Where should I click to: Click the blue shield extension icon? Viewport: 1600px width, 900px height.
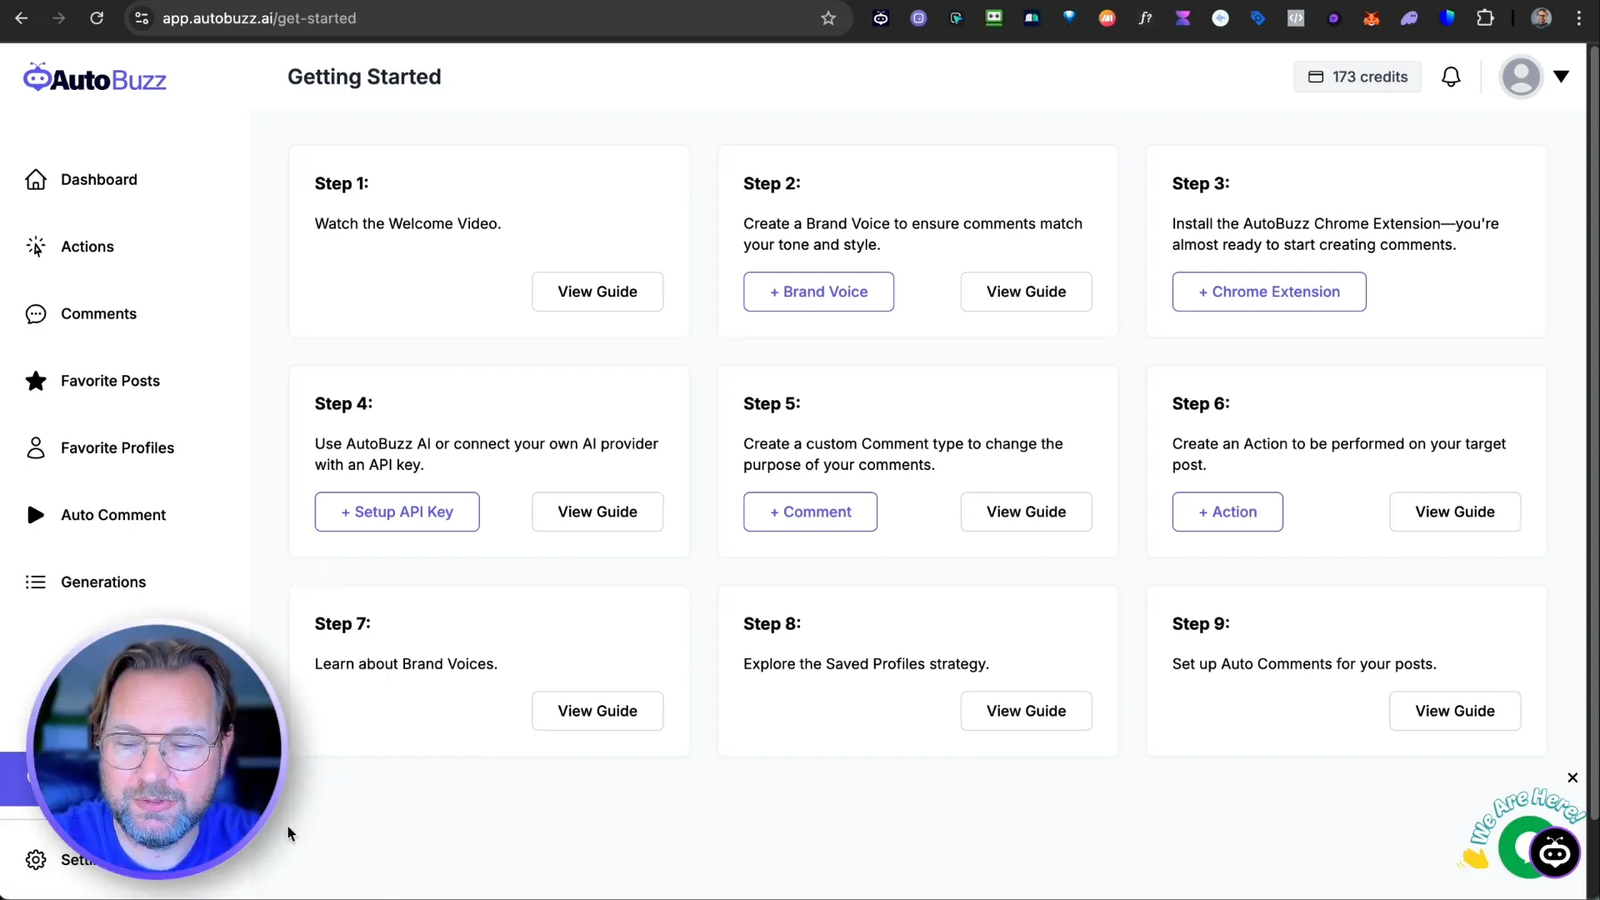[x=1447, y=18]
